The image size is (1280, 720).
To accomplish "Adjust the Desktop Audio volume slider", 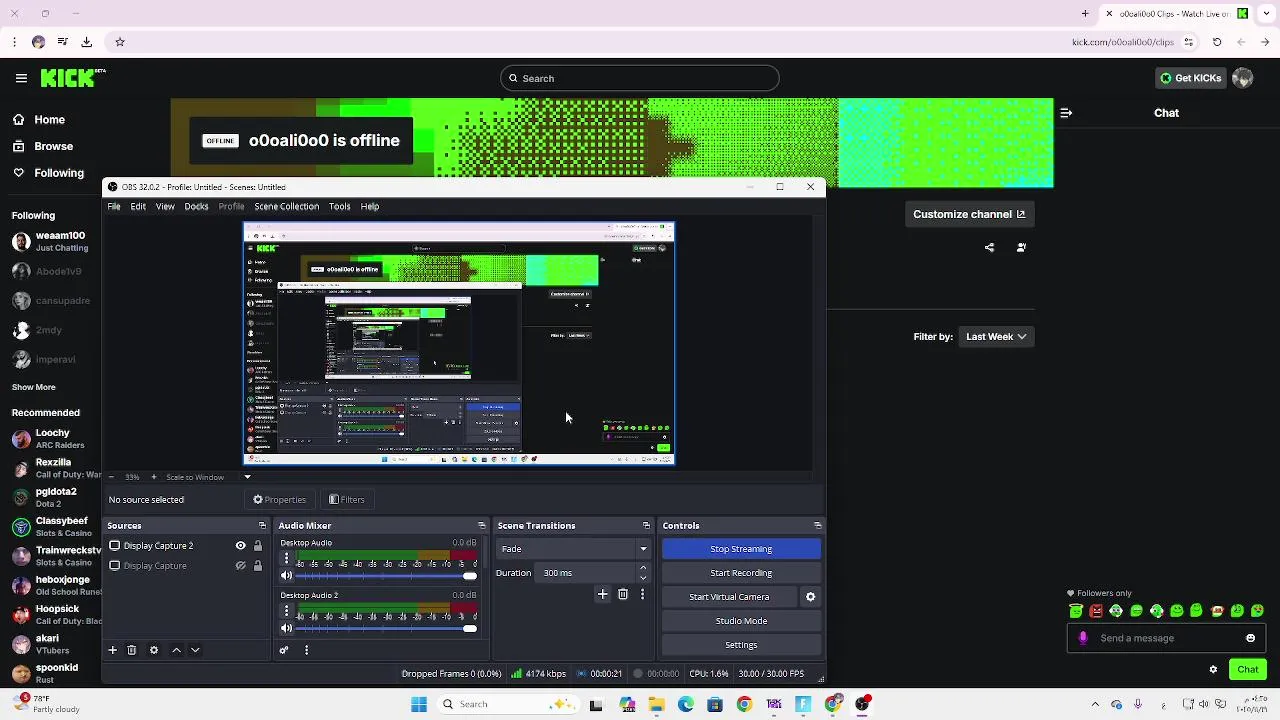I will tap(386, 576).
